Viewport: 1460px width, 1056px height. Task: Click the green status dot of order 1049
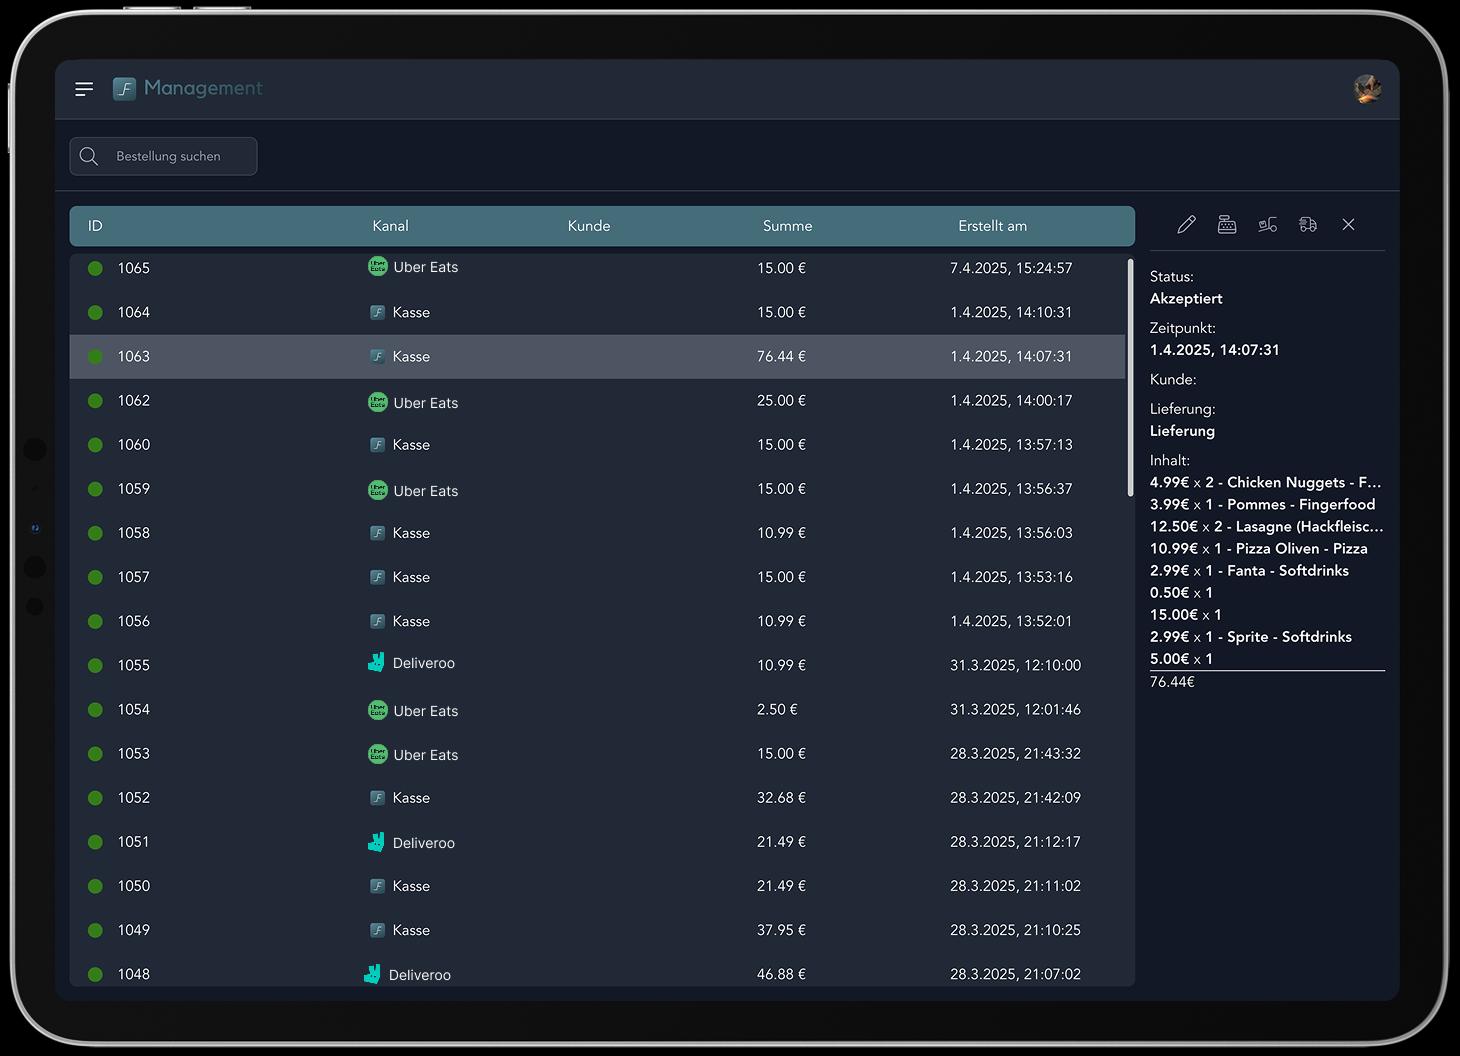[95, 930]
